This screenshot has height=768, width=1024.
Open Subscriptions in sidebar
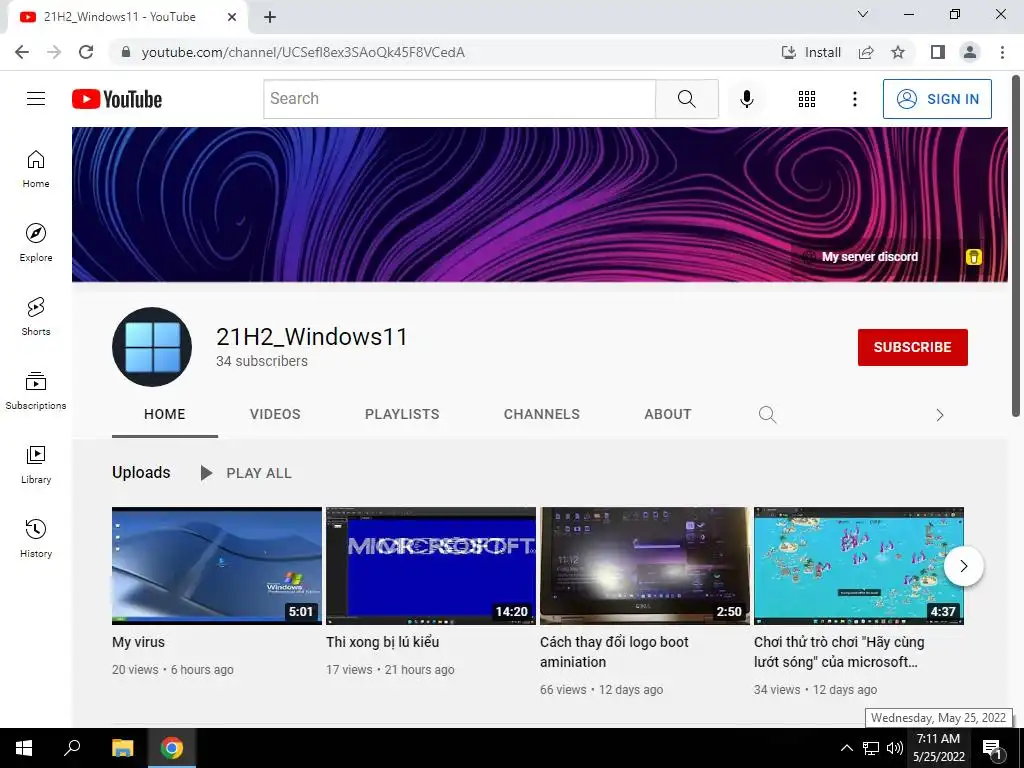tap(36, 391)
